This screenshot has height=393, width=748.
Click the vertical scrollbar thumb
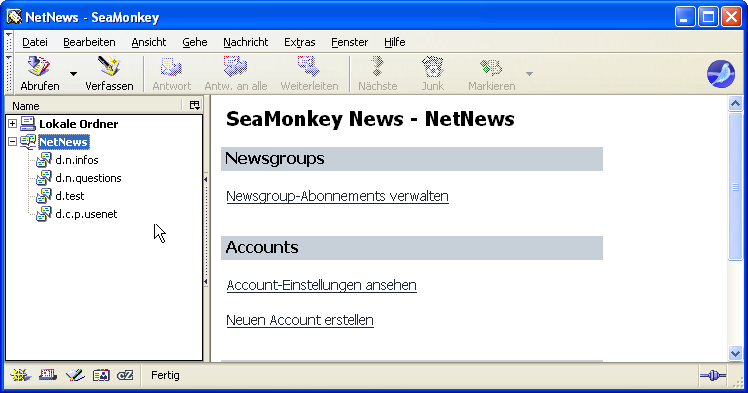tap(735, 187)
